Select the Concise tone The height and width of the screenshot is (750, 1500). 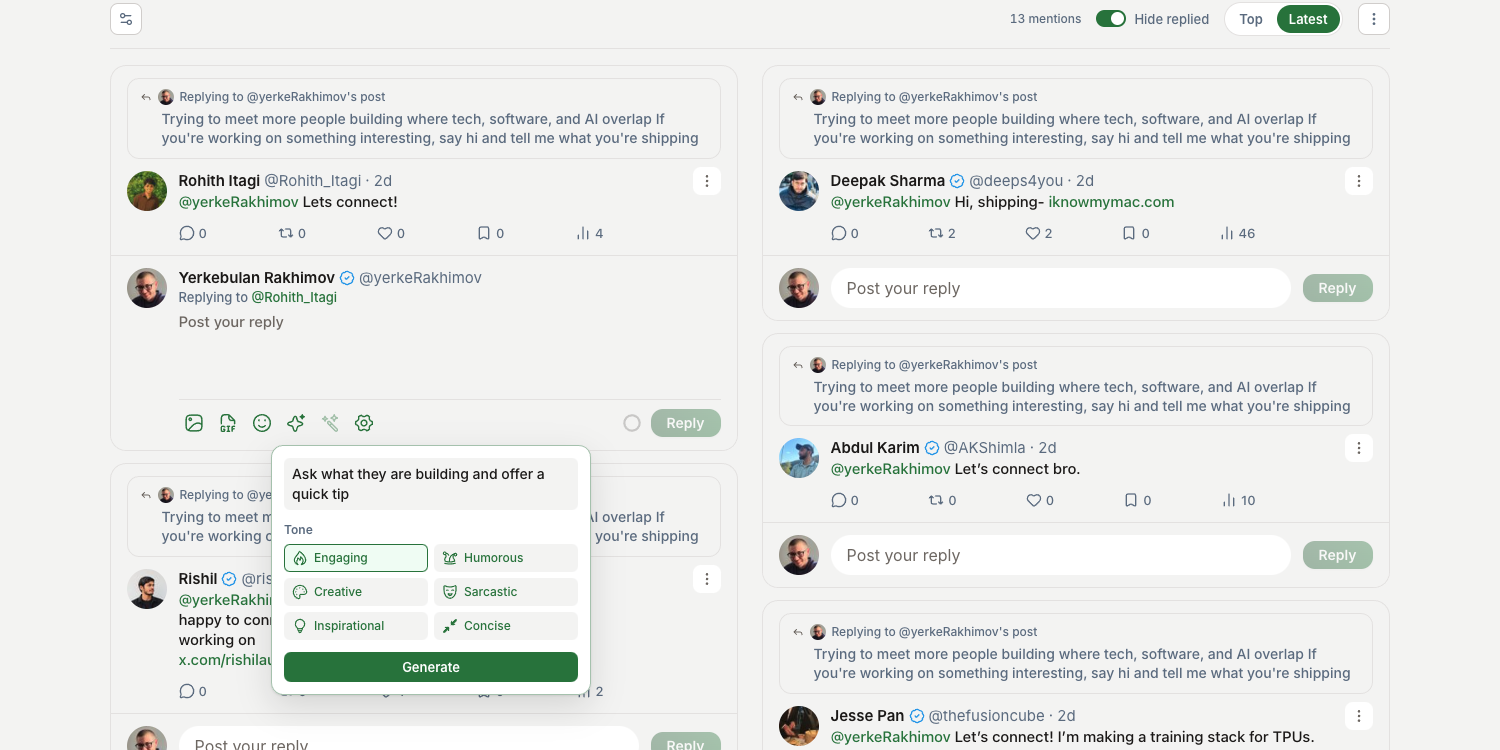point(506,626)
